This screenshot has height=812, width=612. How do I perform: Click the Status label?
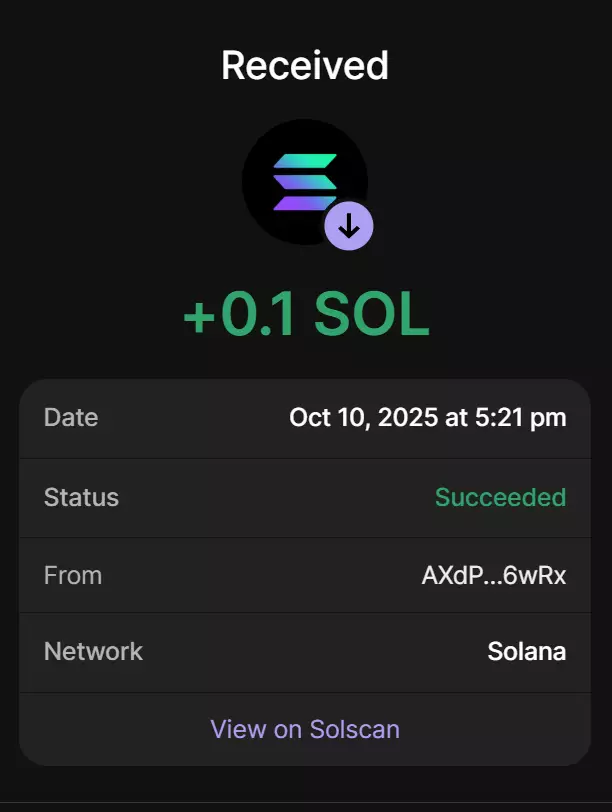click(81, 497)
